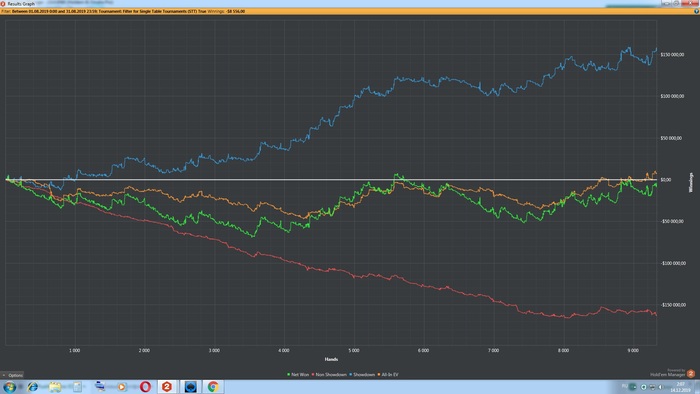Launch Opera browser from the taskbar

[145, 386]
